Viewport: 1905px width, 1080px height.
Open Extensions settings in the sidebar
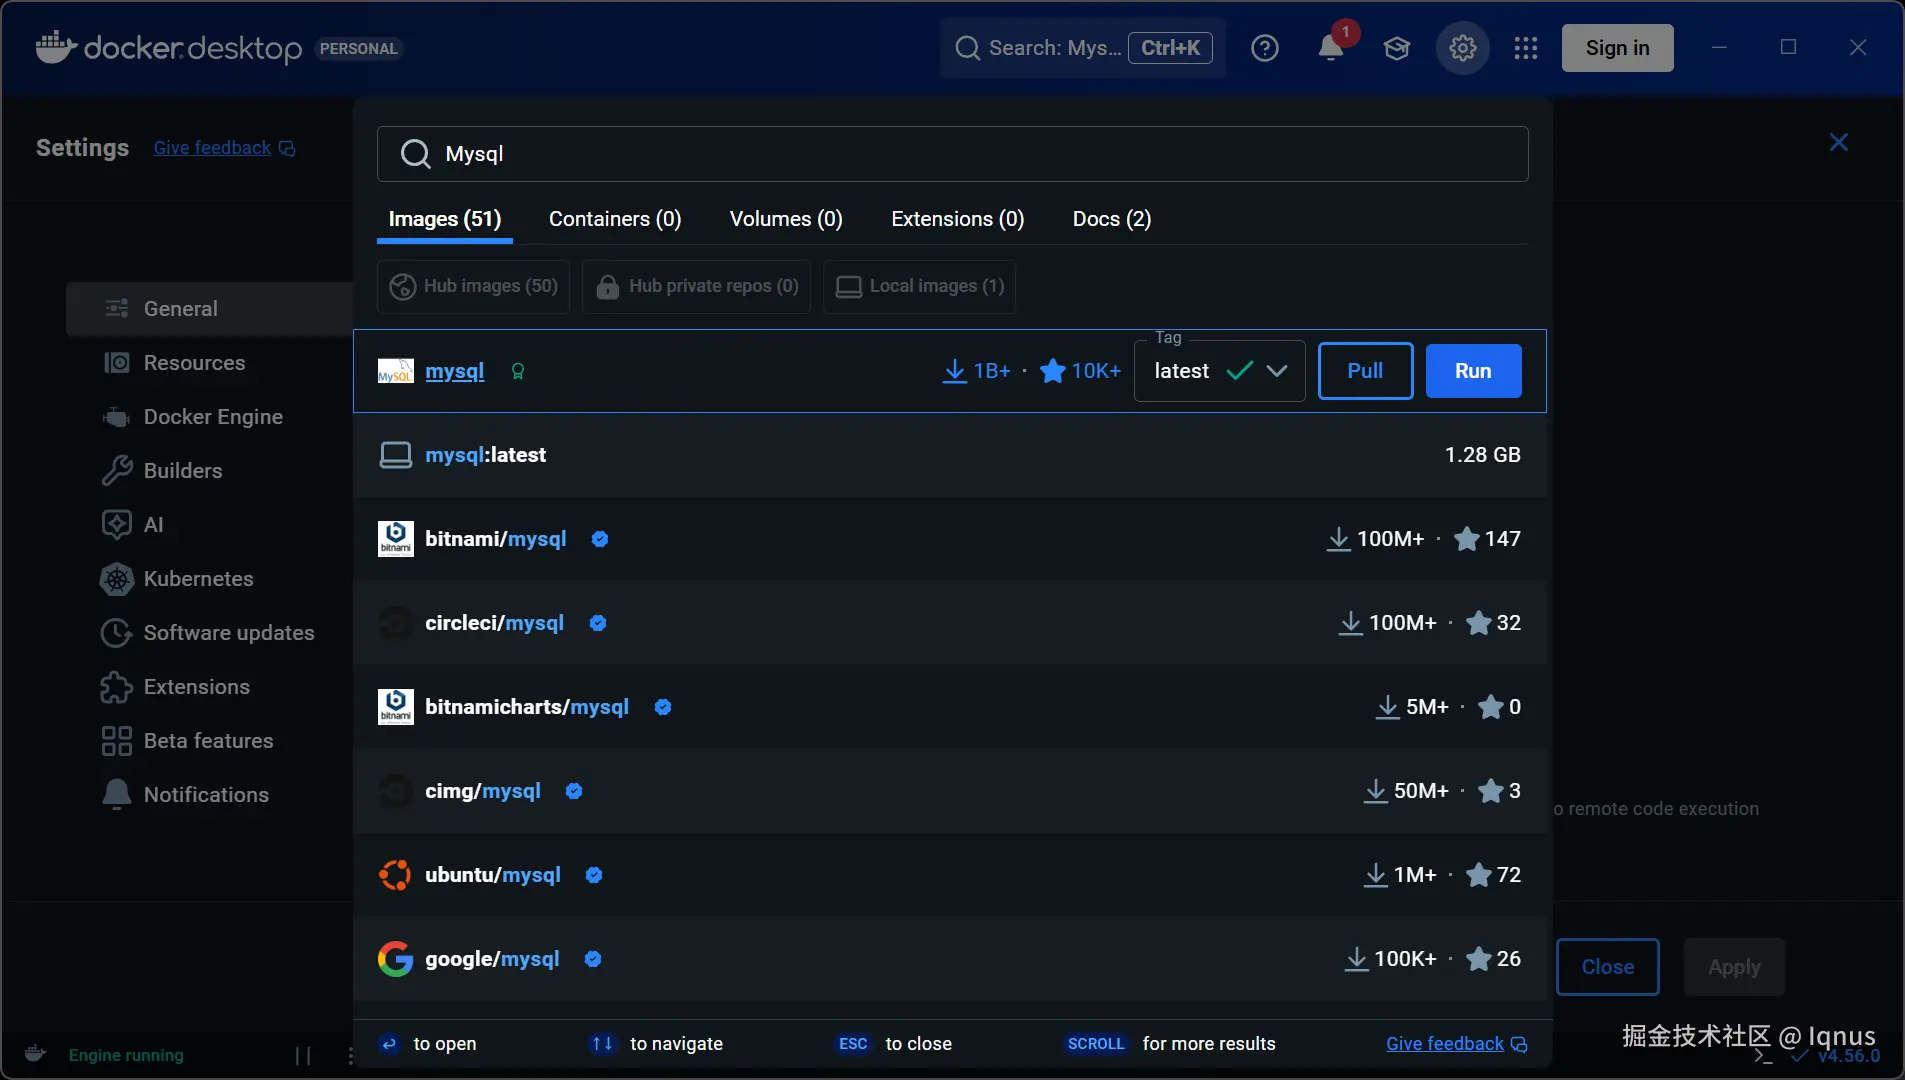click(x=210, y=687)
